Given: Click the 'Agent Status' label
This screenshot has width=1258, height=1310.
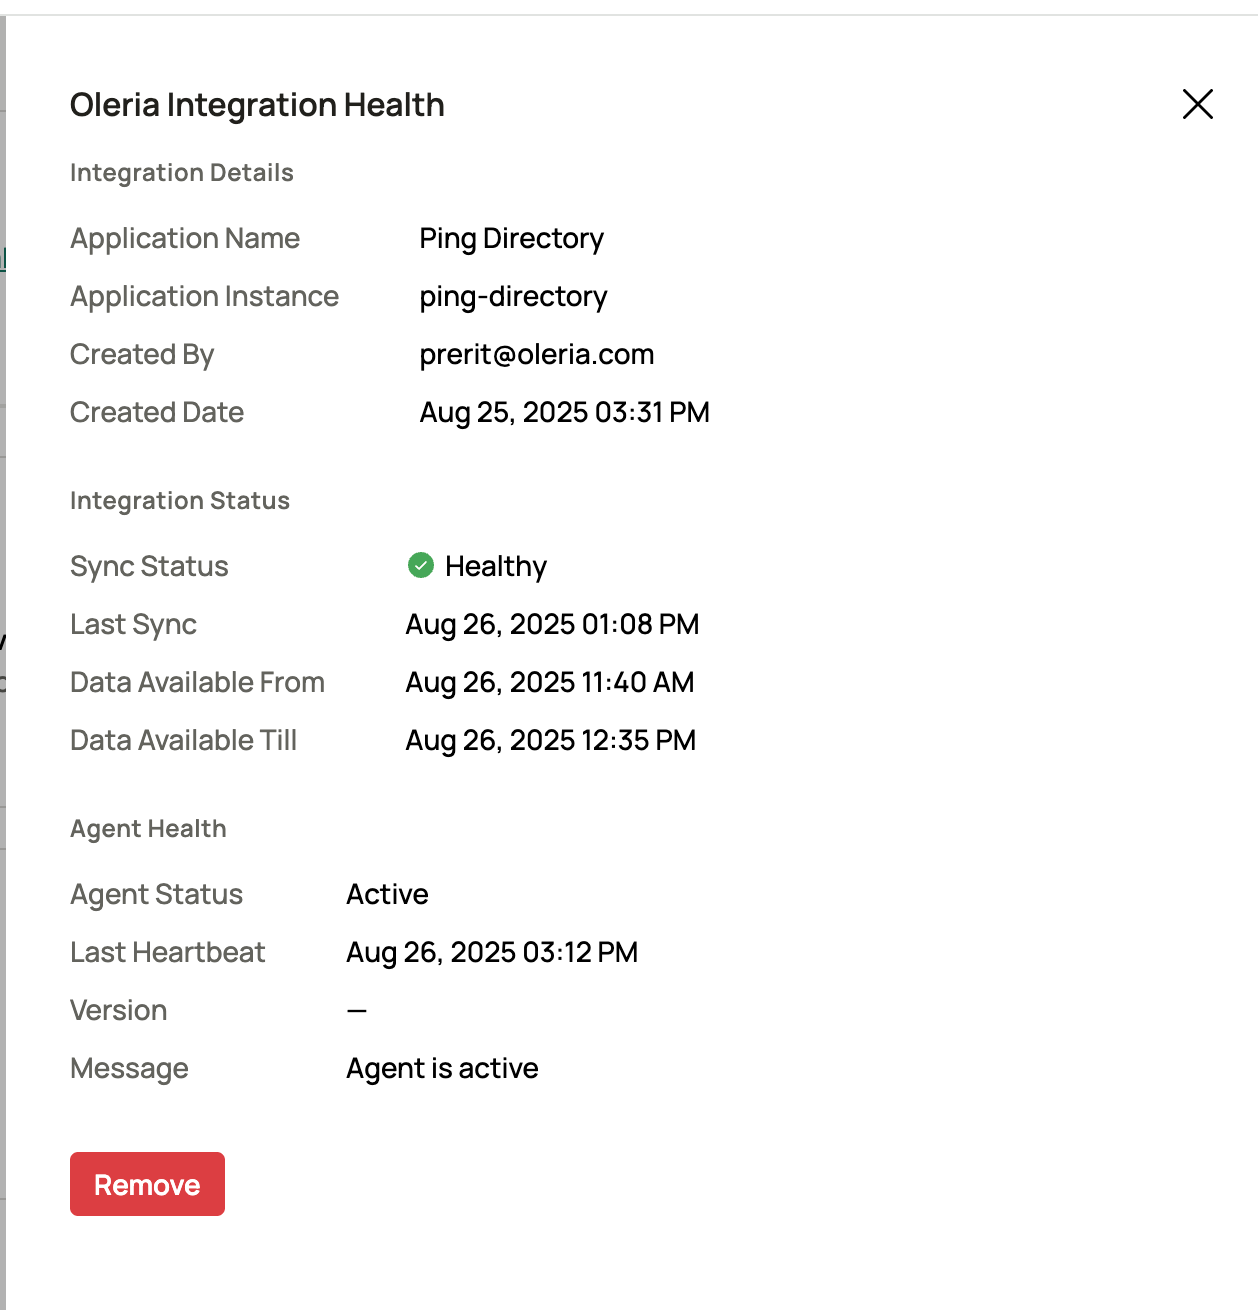Looking at the screenshot, I should pyautogui.click(x=156, y=895).
